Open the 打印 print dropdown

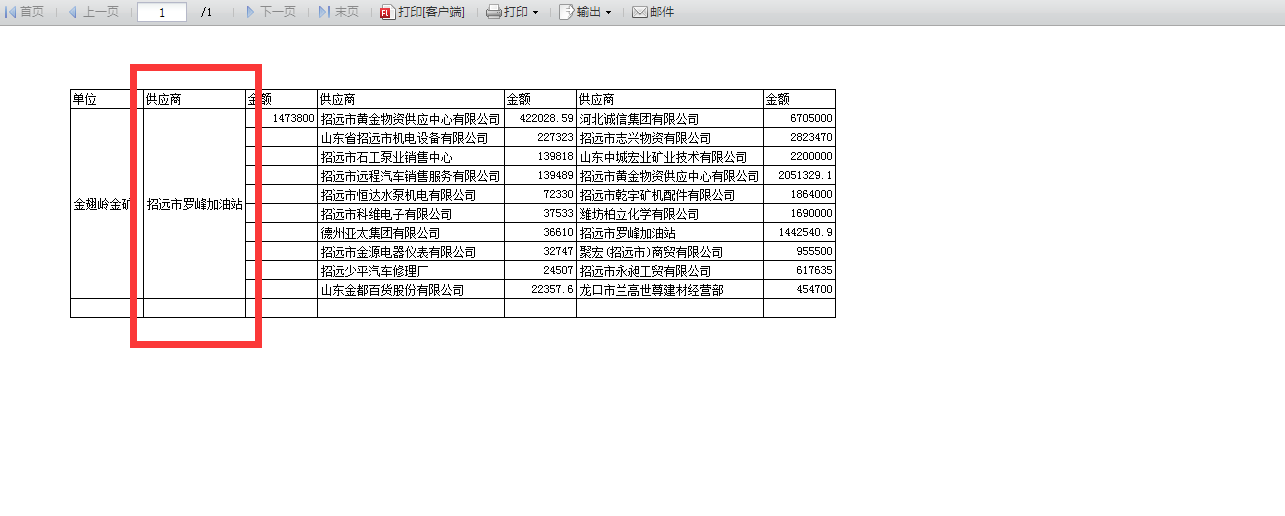click(x=512, y=12)
